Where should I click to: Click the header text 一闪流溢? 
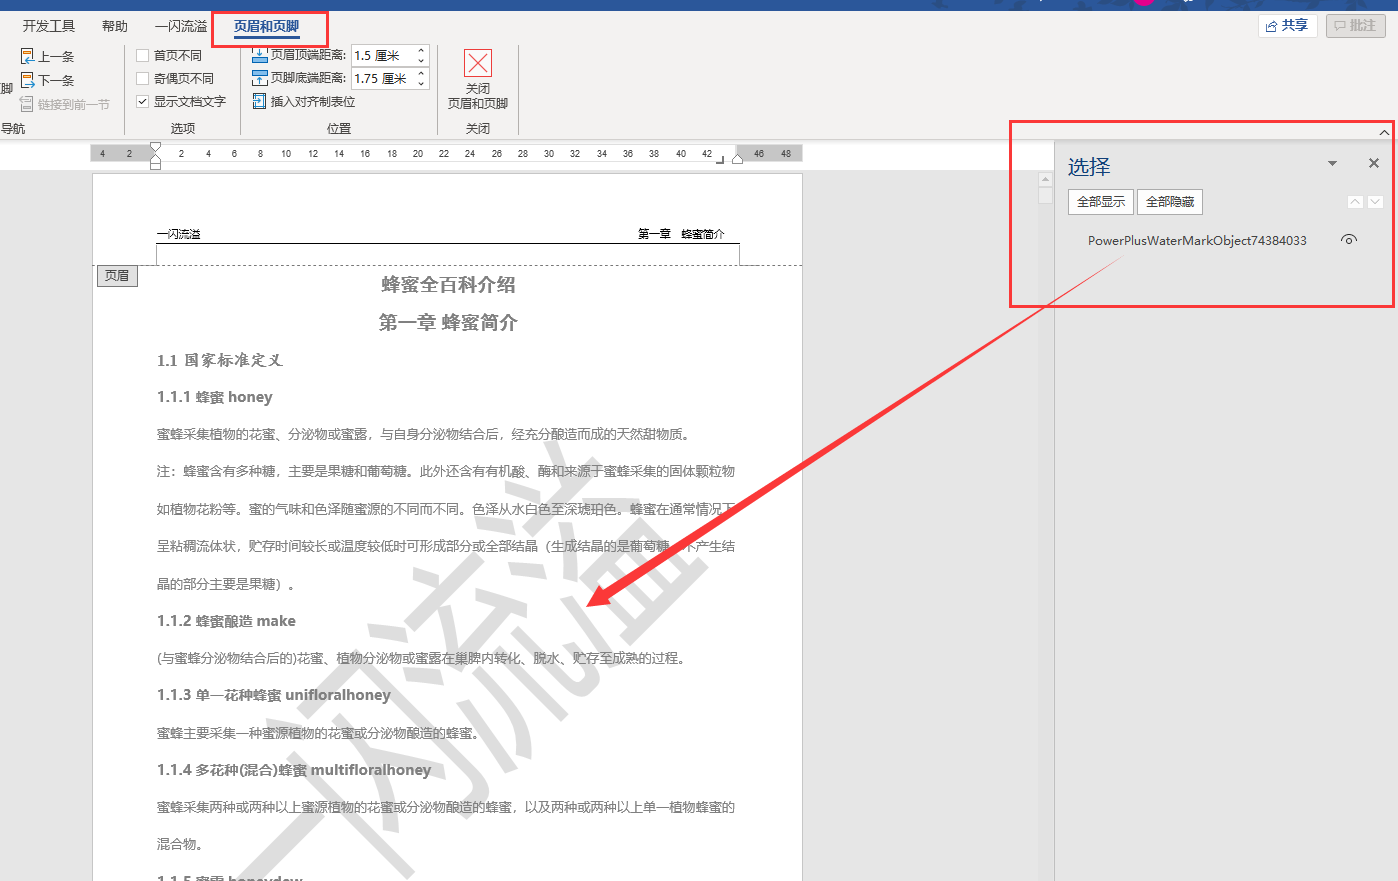point(179,234)
